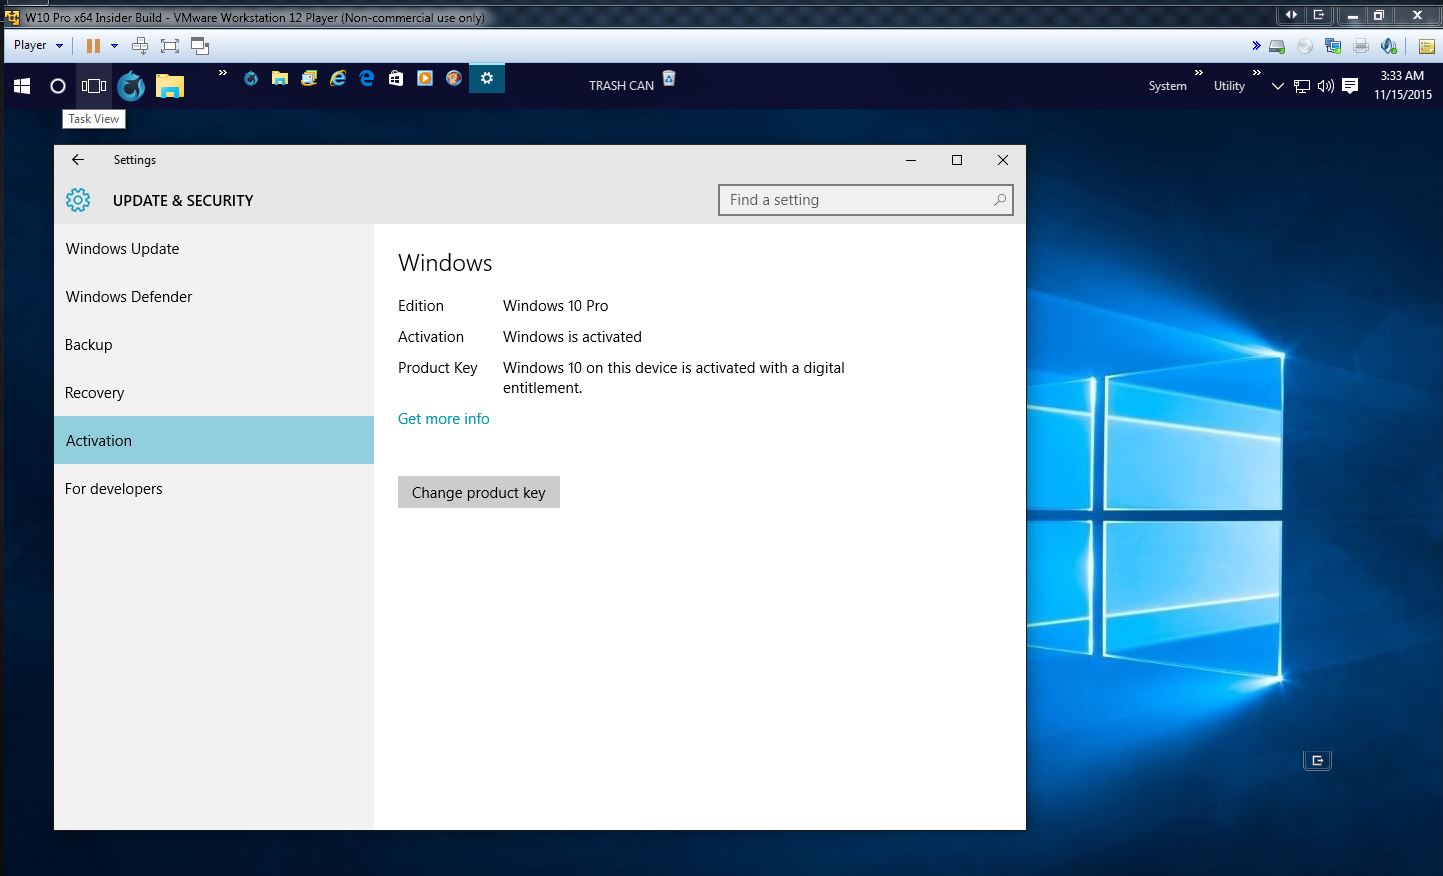The width and height of the screenshot is (1443, 876).
Task: Click the VMware printer device icon
Action: click(x=1361, y=46)
